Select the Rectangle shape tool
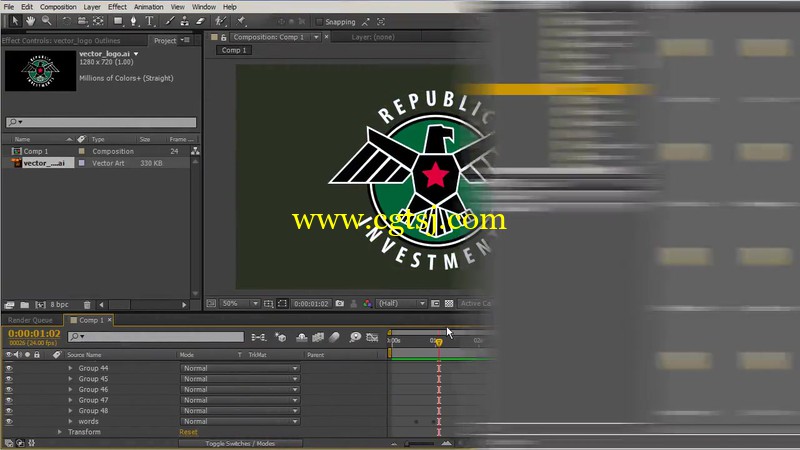The width and height of the screenshot is (800, 450). coord(118,21)
